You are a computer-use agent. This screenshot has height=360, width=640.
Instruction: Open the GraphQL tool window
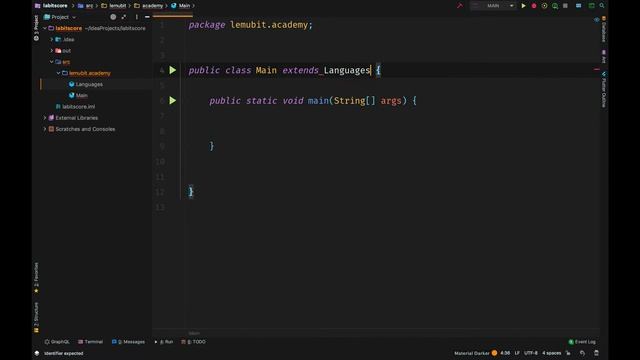tap(57, 342)
